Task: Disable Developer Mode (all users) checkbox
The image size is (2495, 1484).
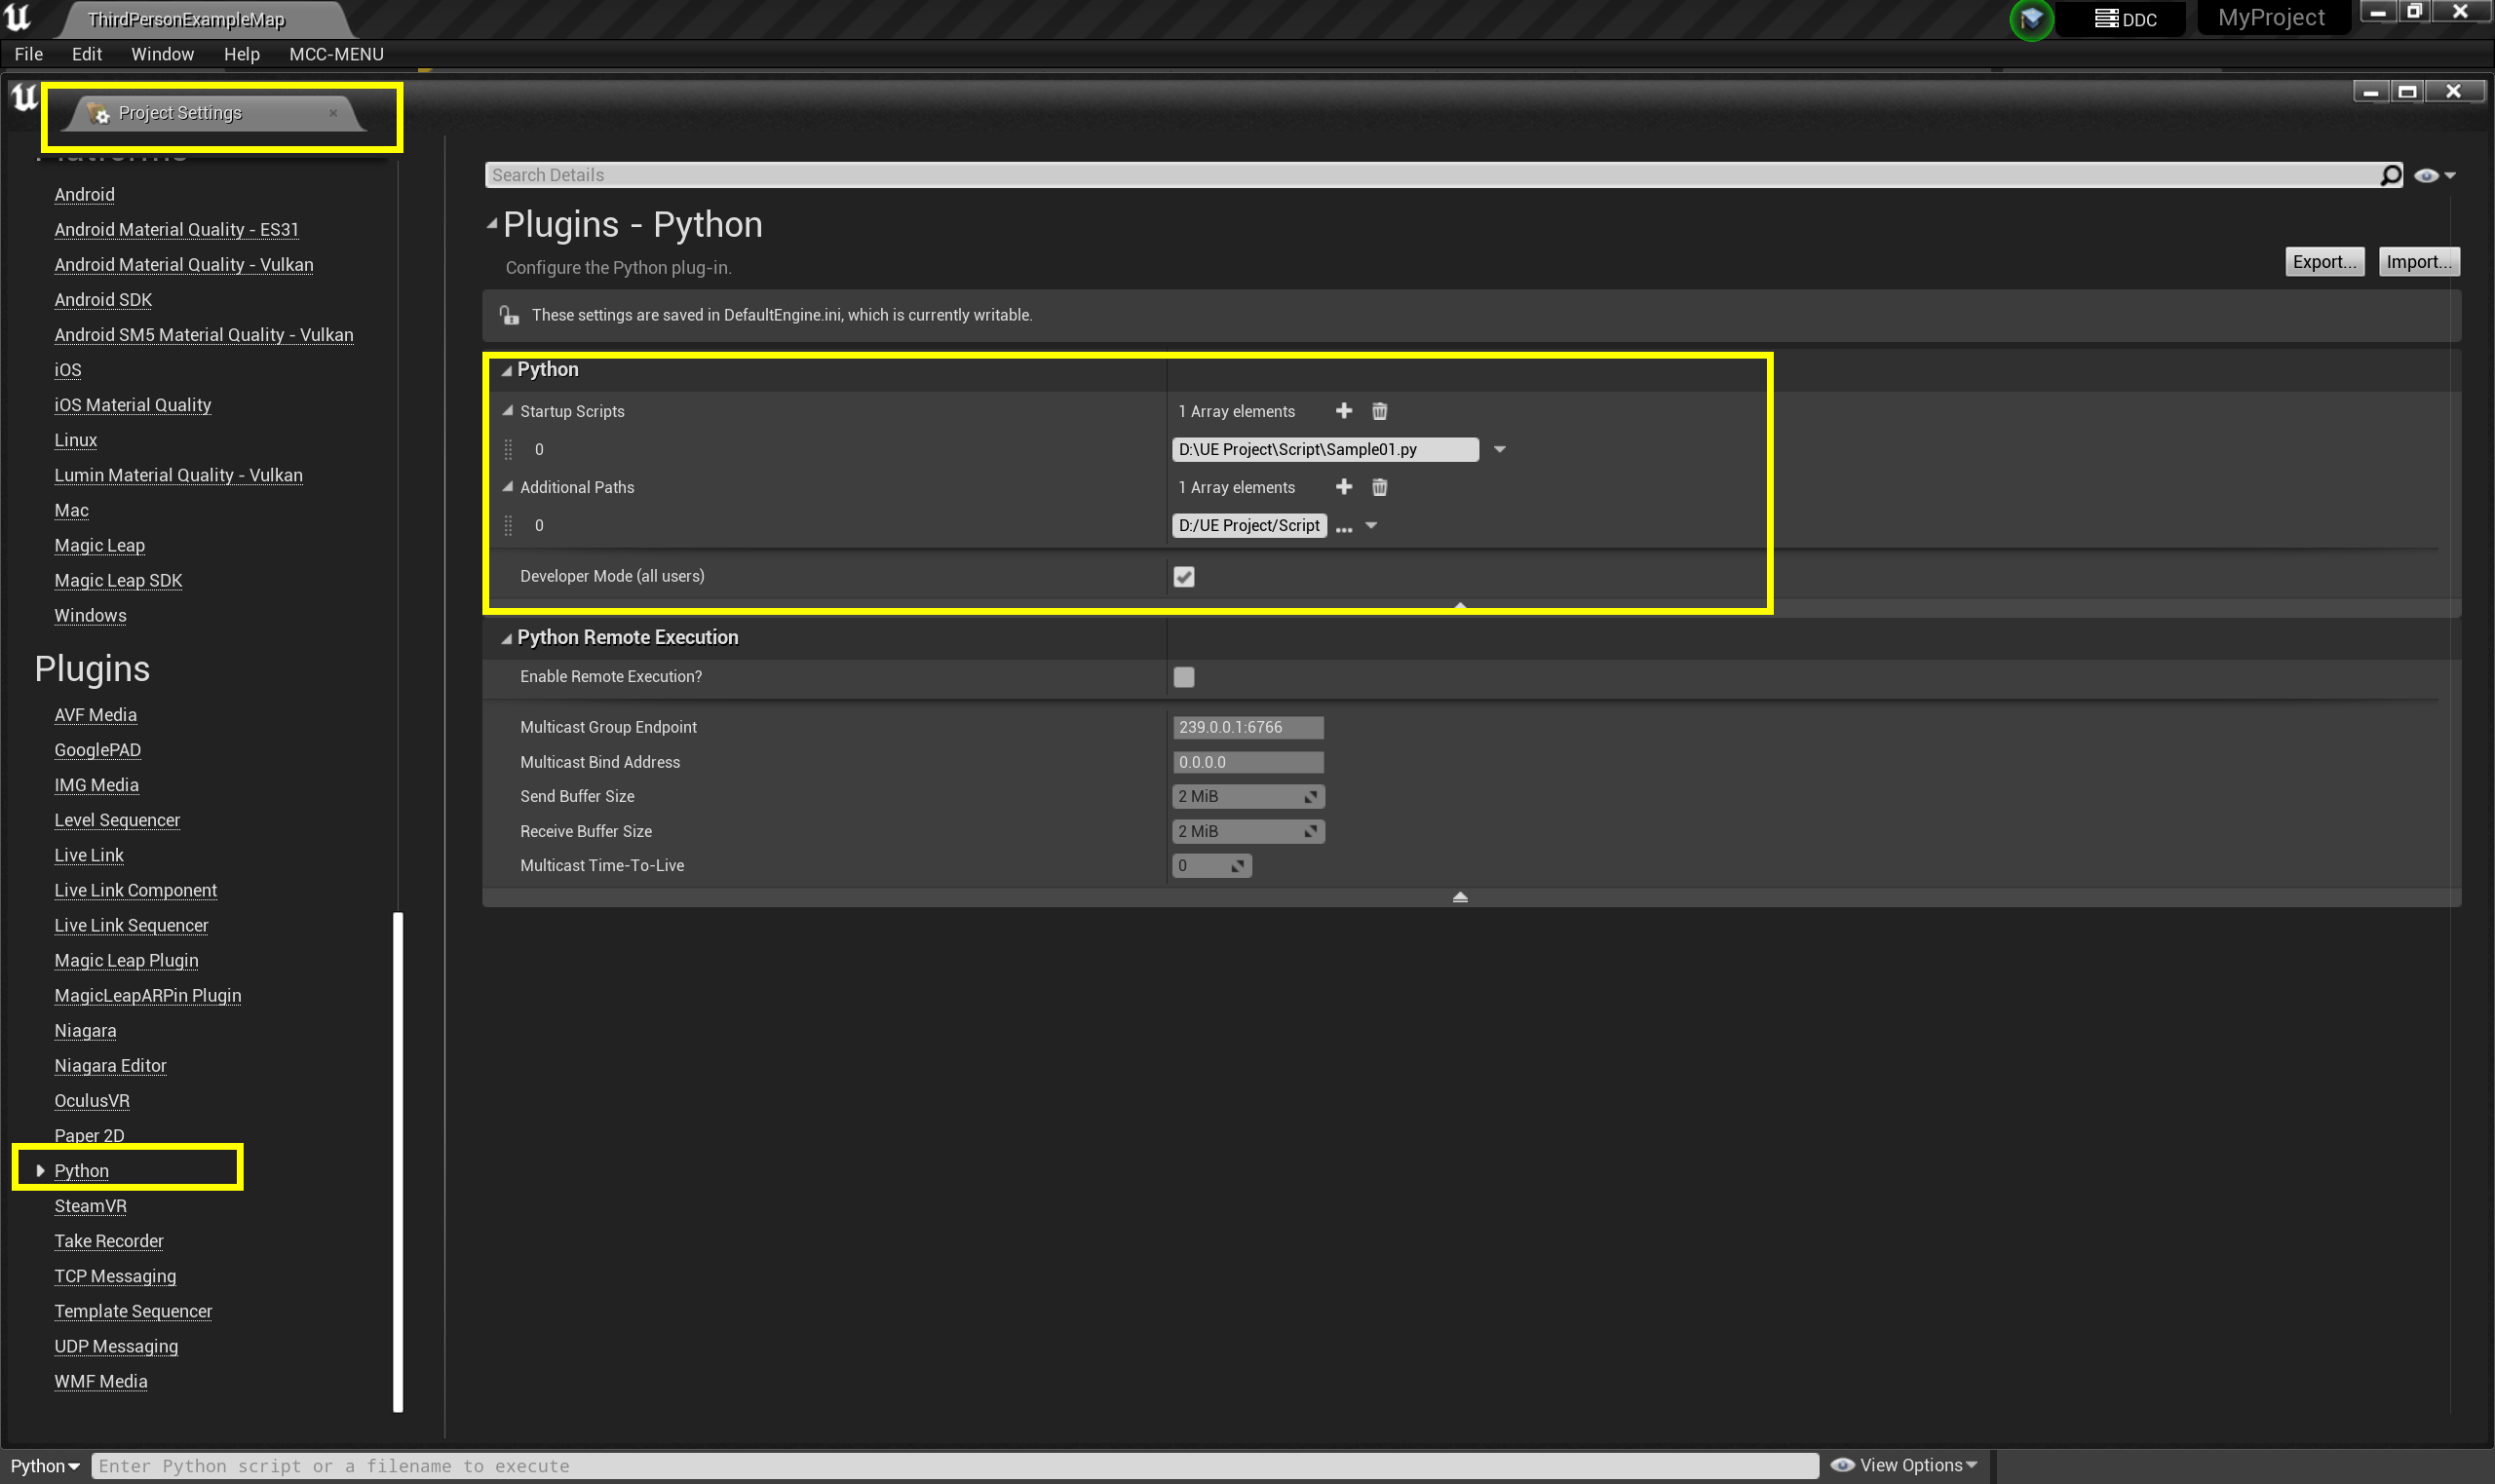Action: [x=1184, y=577]
